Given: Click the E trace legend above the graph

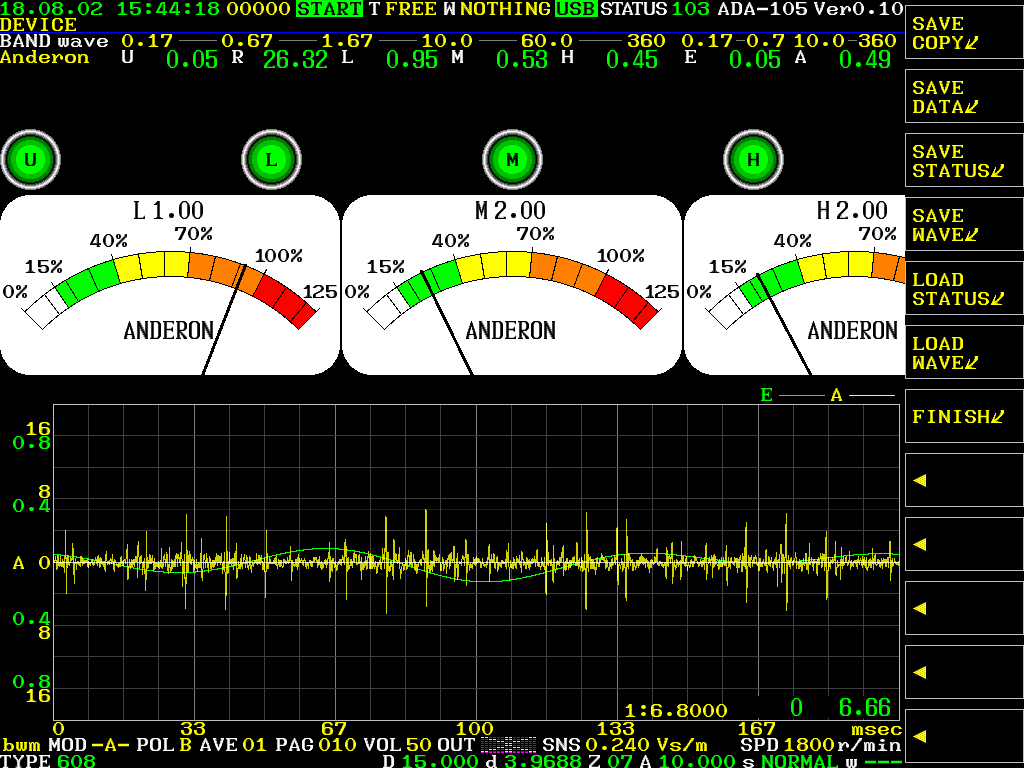Looking at the screenshot, I should point(792,395).
